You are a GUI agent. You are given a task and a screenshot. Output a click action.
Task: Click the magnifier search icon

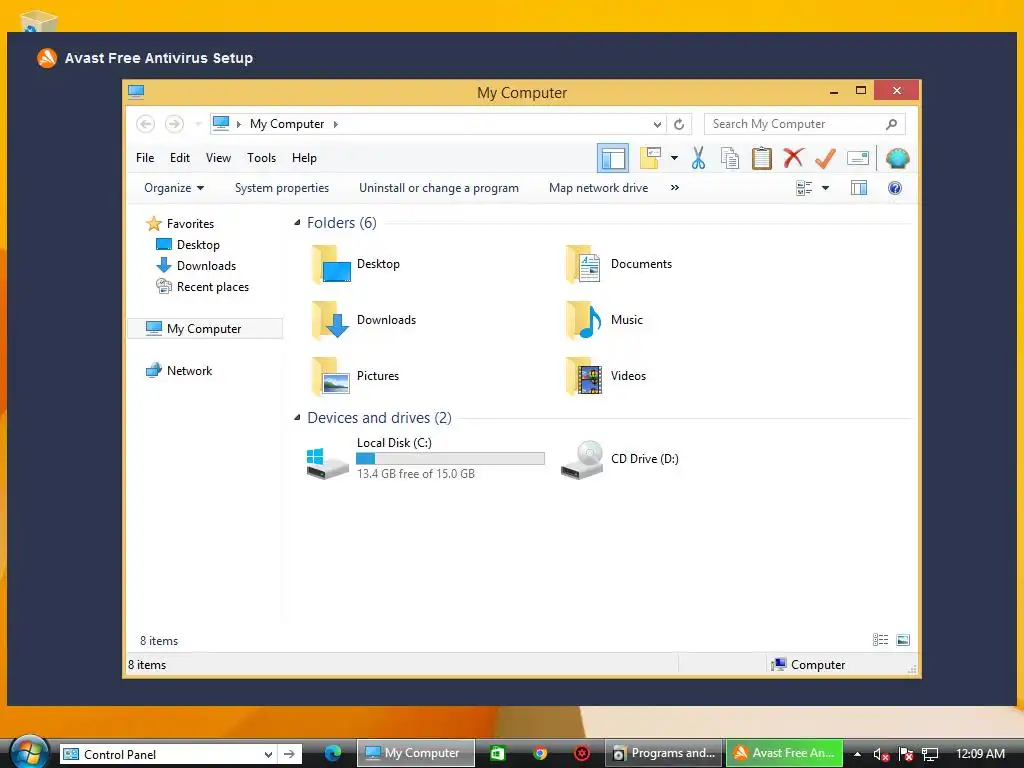tap(891, 123)
